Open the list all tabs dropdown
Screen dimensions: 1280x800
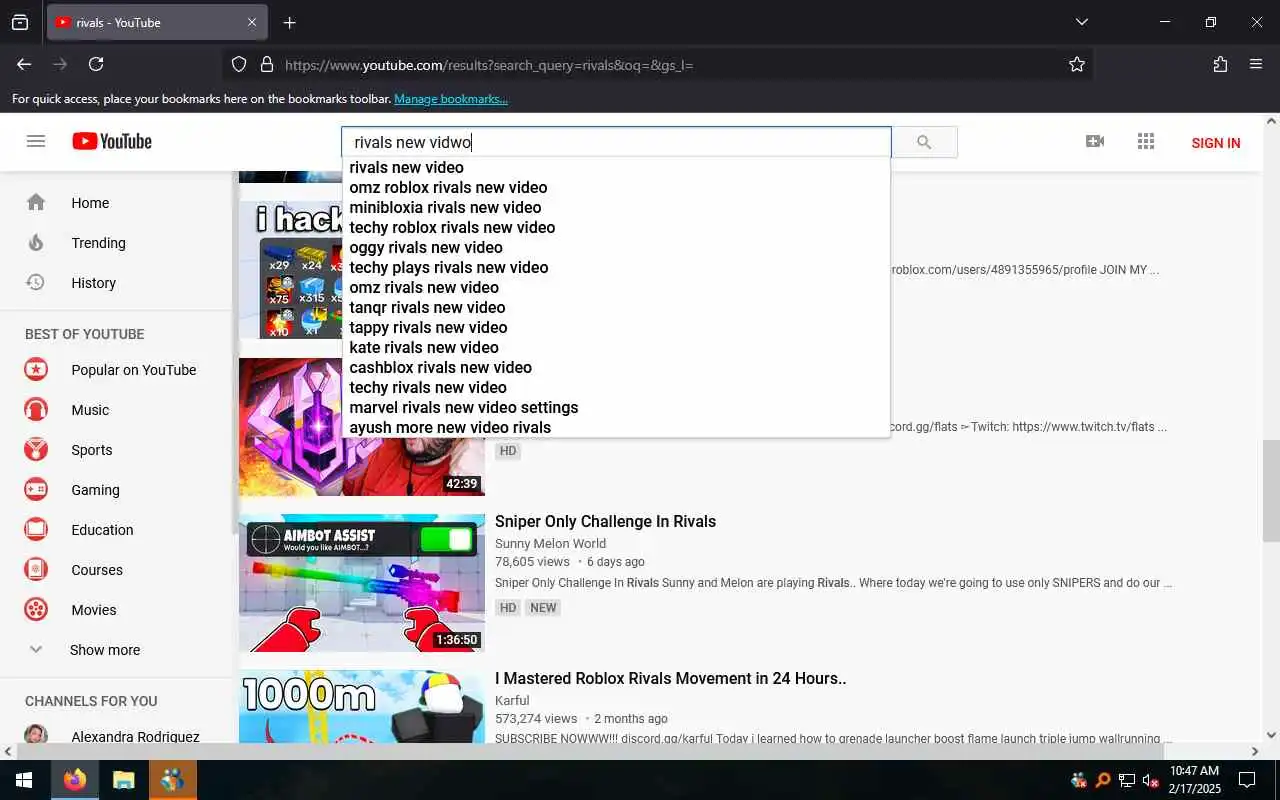[1081, 22]
